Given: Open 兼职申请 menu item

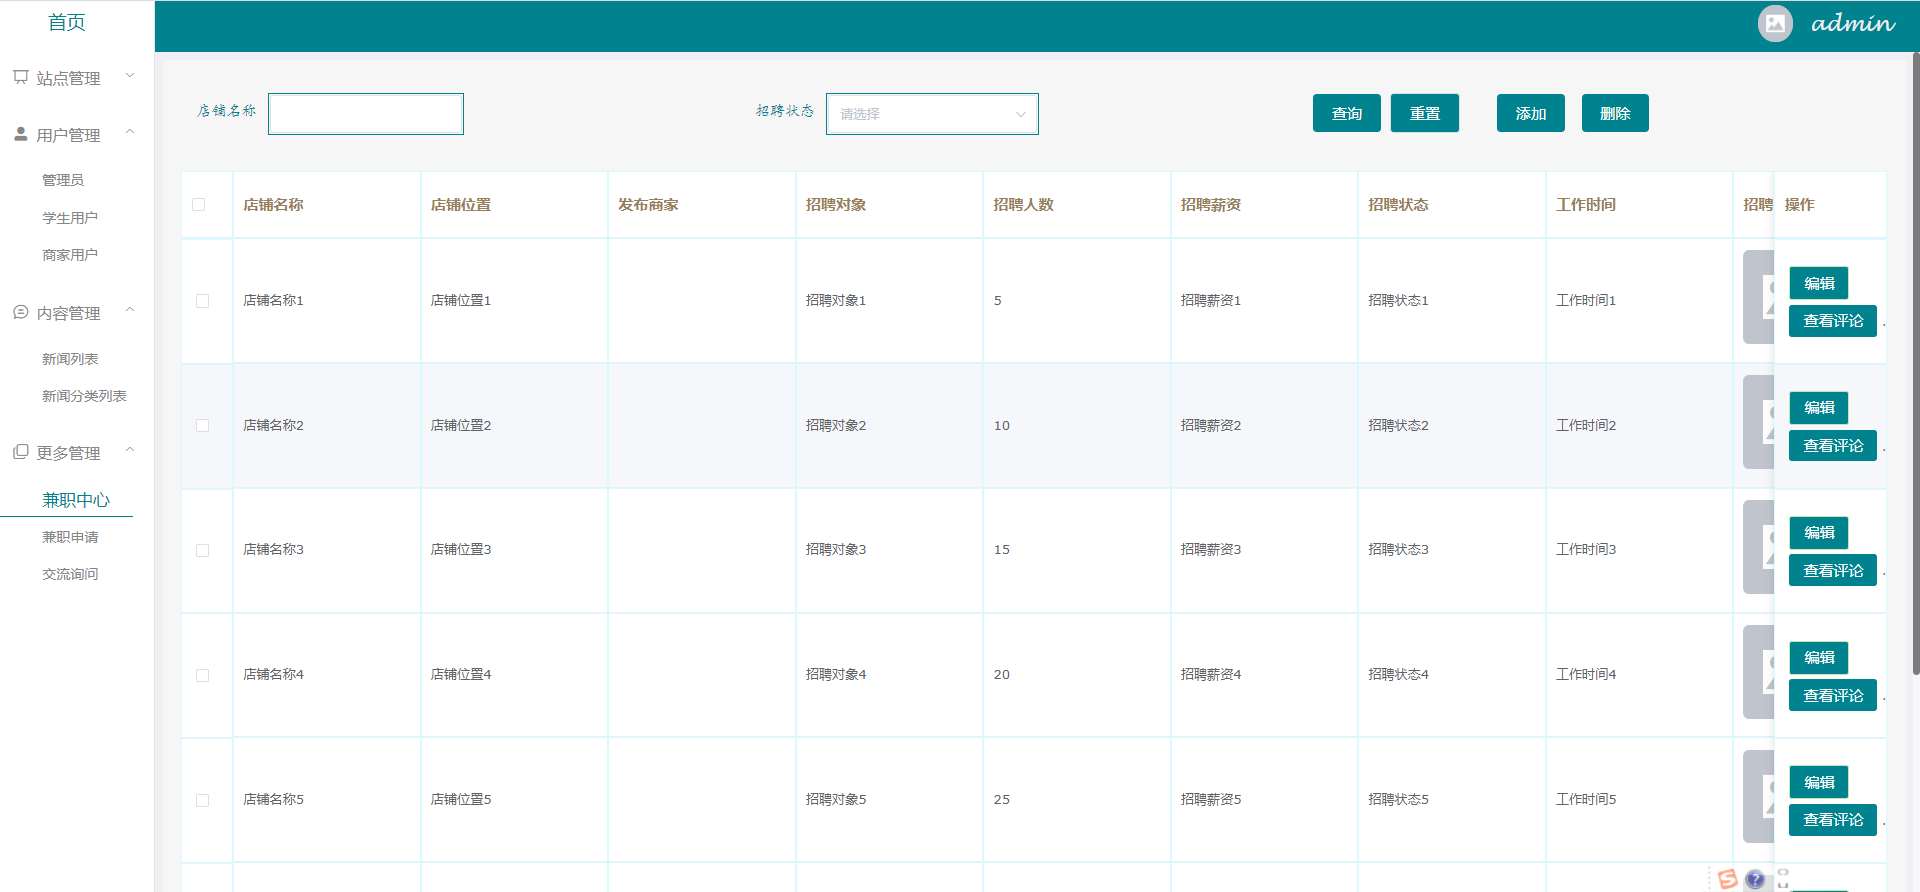Looking at the screenshot, I should [70, 537].
